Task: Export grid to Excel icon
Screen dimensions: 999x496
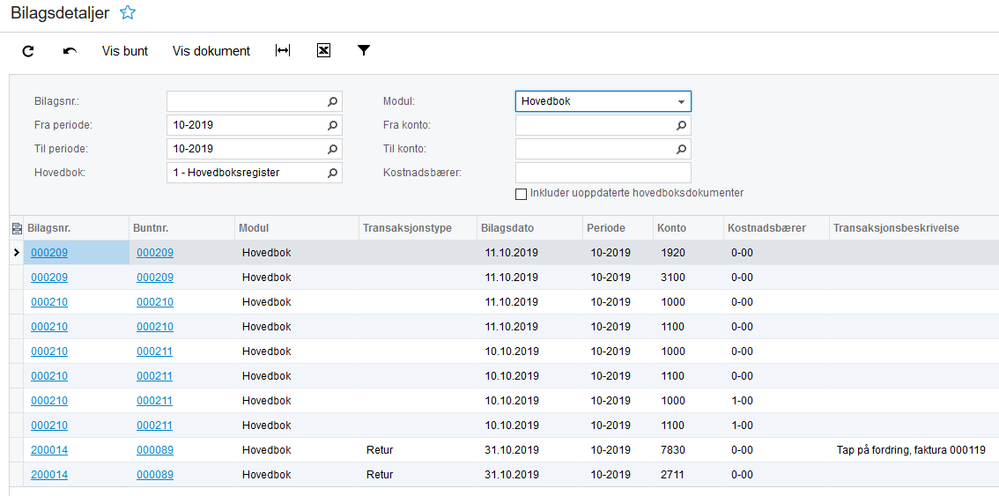Action: (324, 51)
